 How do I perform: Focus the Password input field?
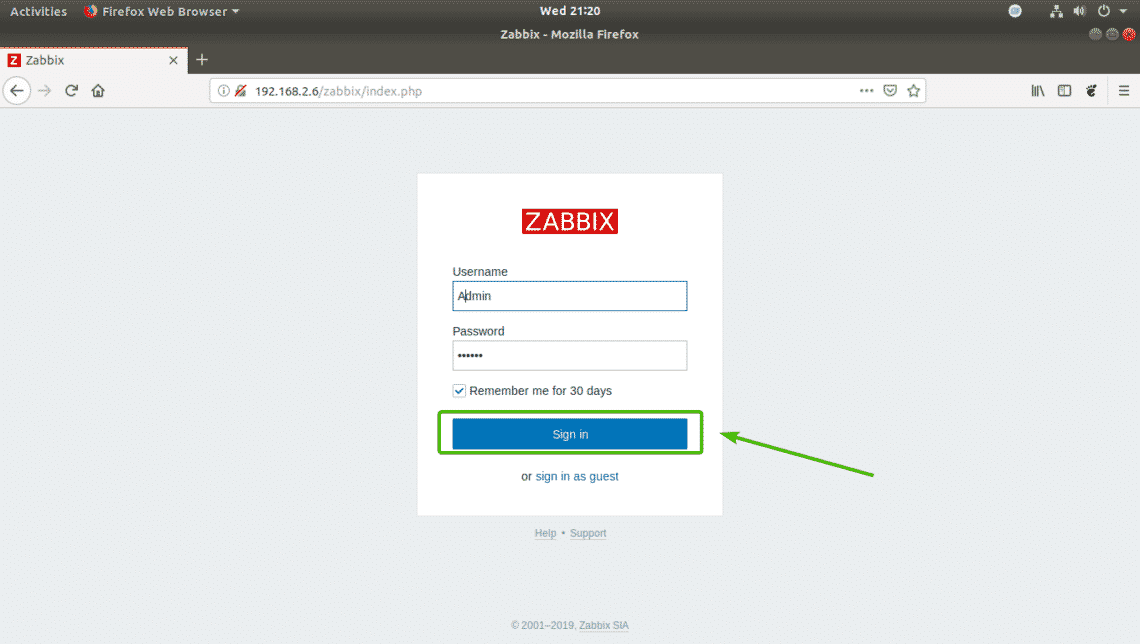569,355
